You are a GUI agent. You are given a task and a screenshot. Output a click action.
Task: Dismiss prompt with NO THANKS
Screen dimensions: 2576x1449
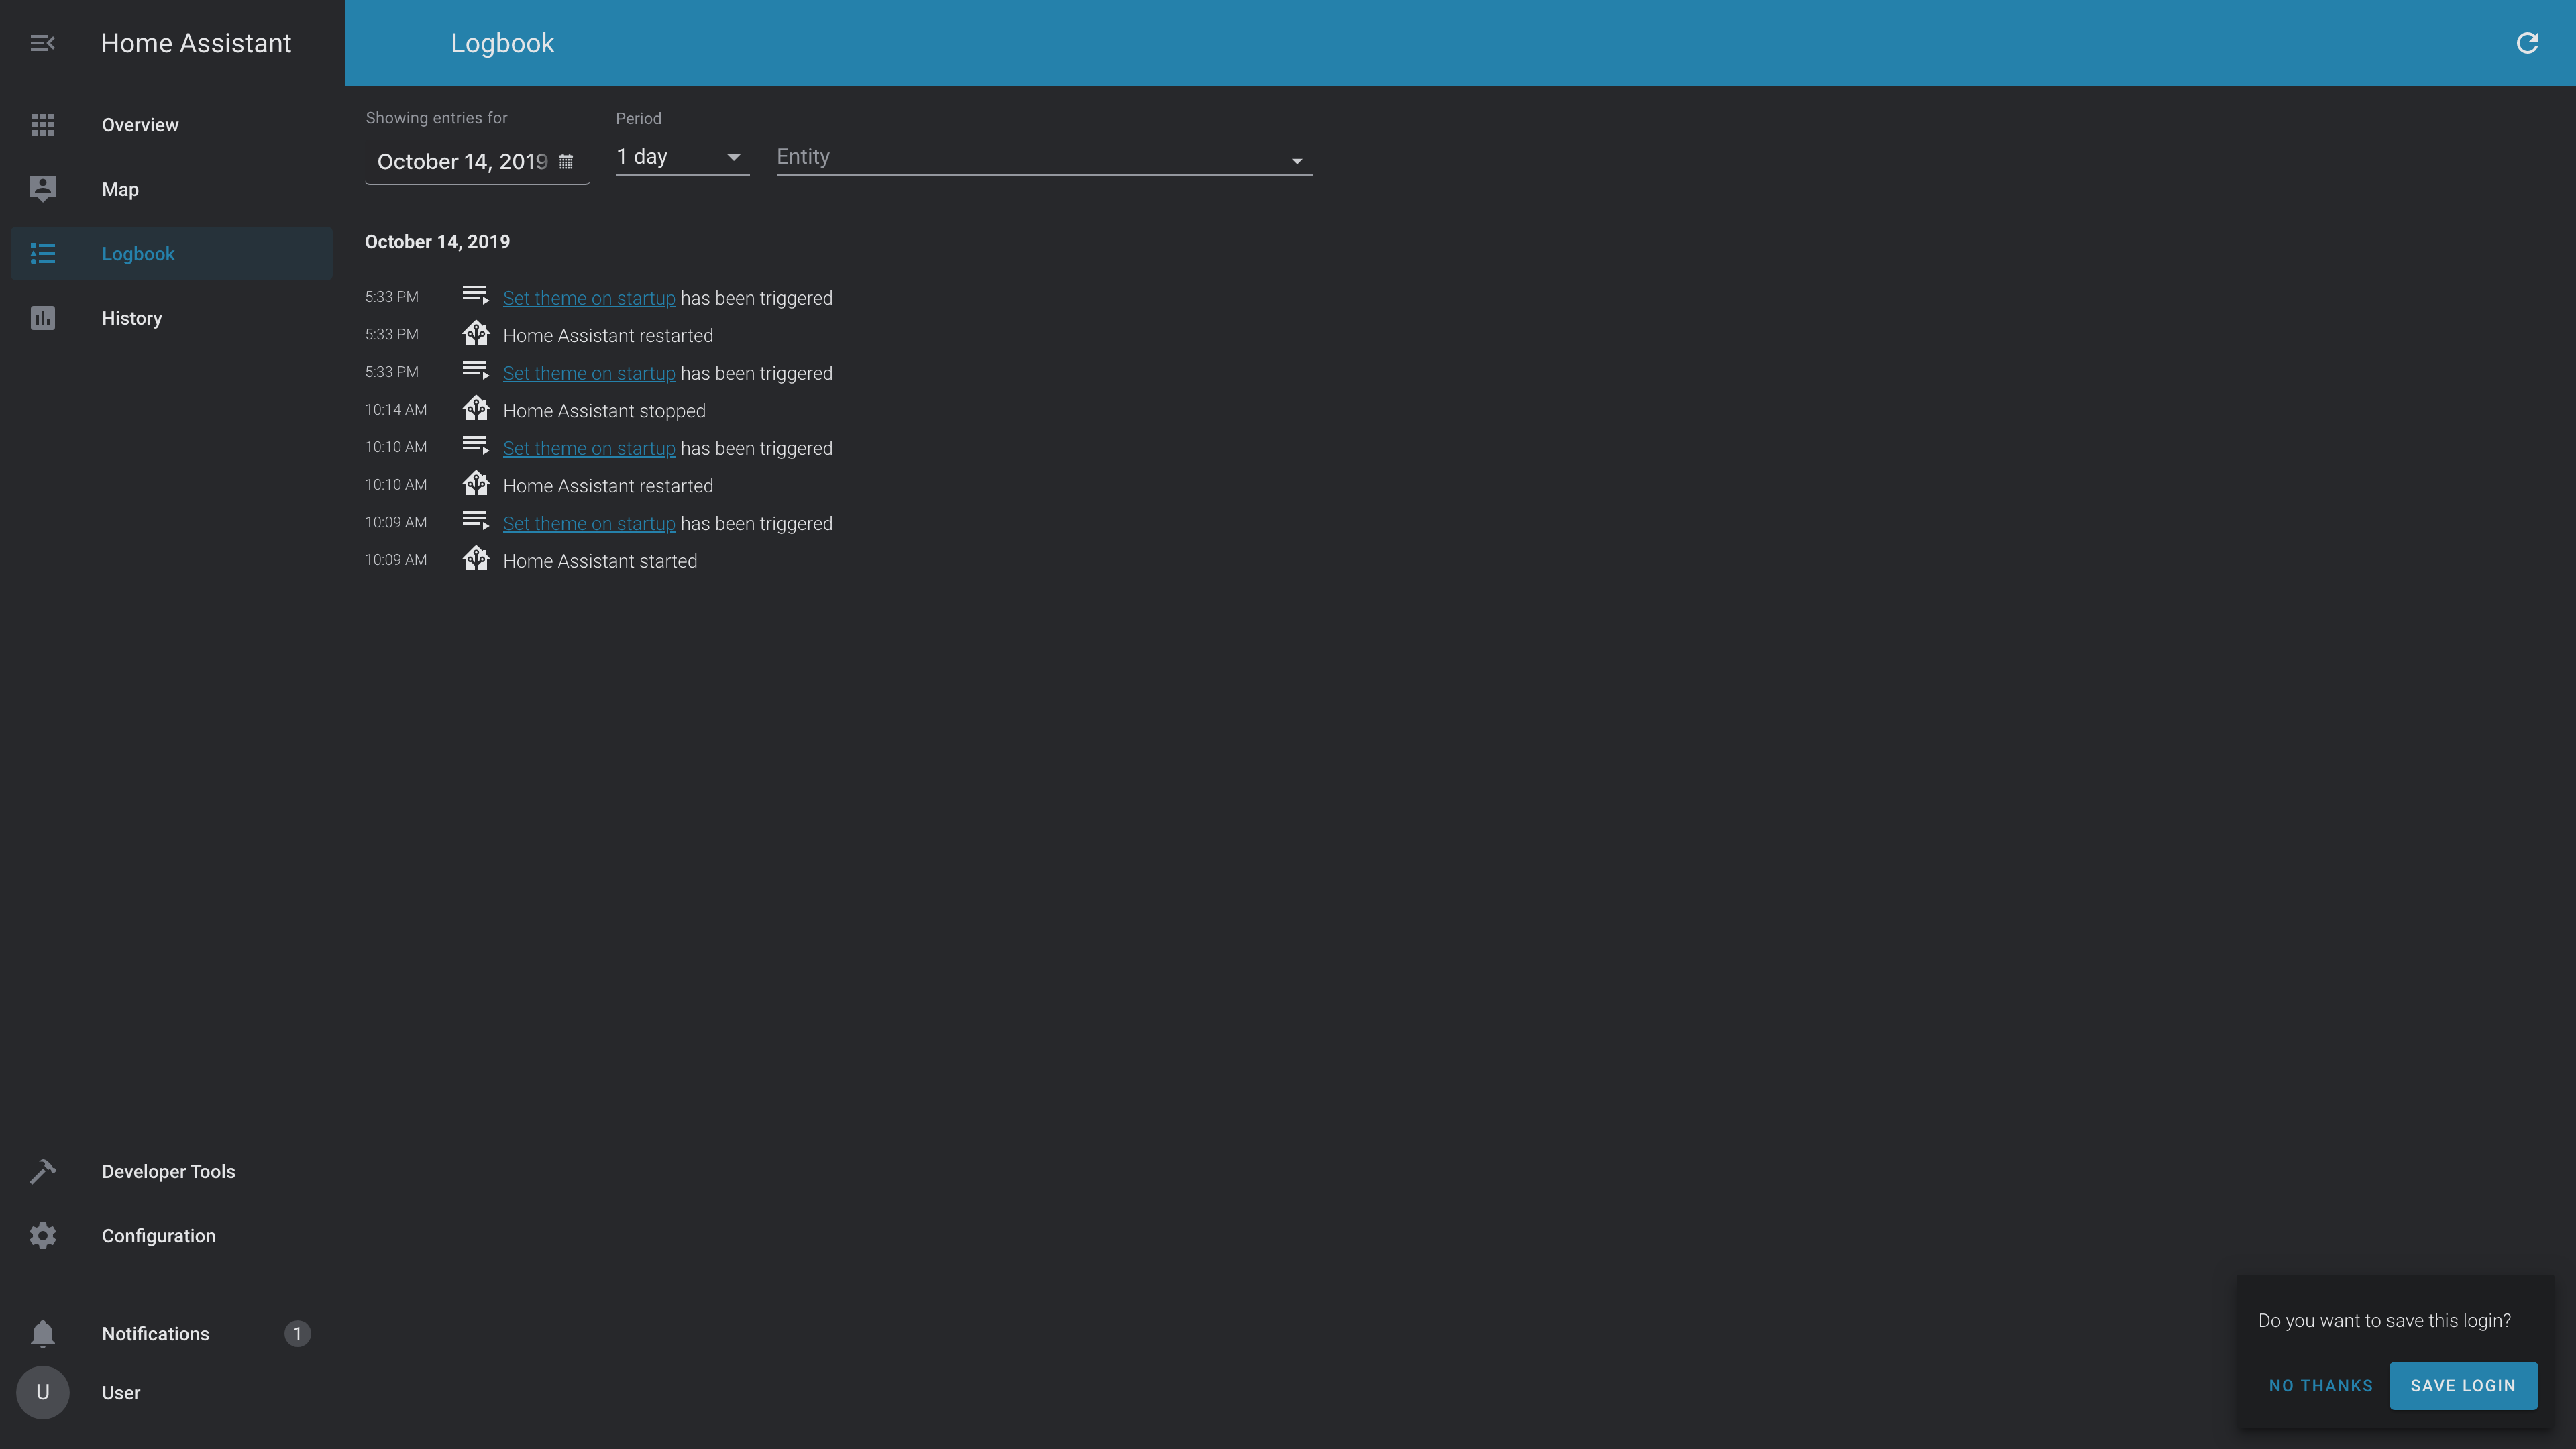[2320, 1386]
